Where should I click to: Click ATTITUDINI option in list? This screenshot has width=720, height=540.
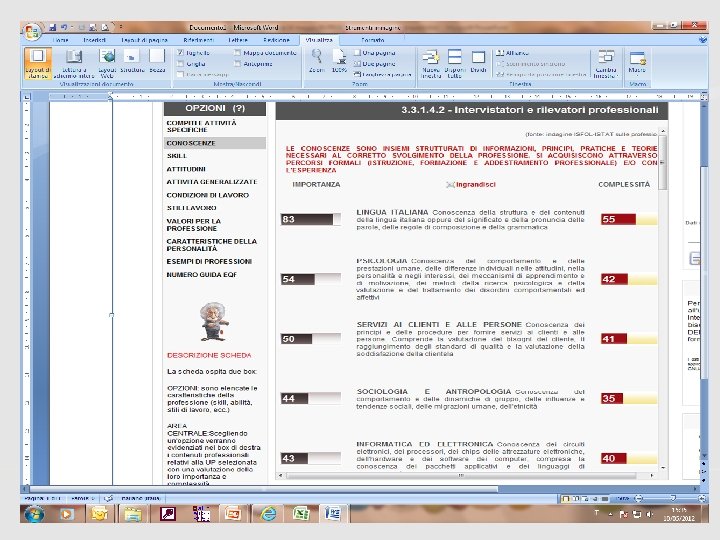click(186, 169)
